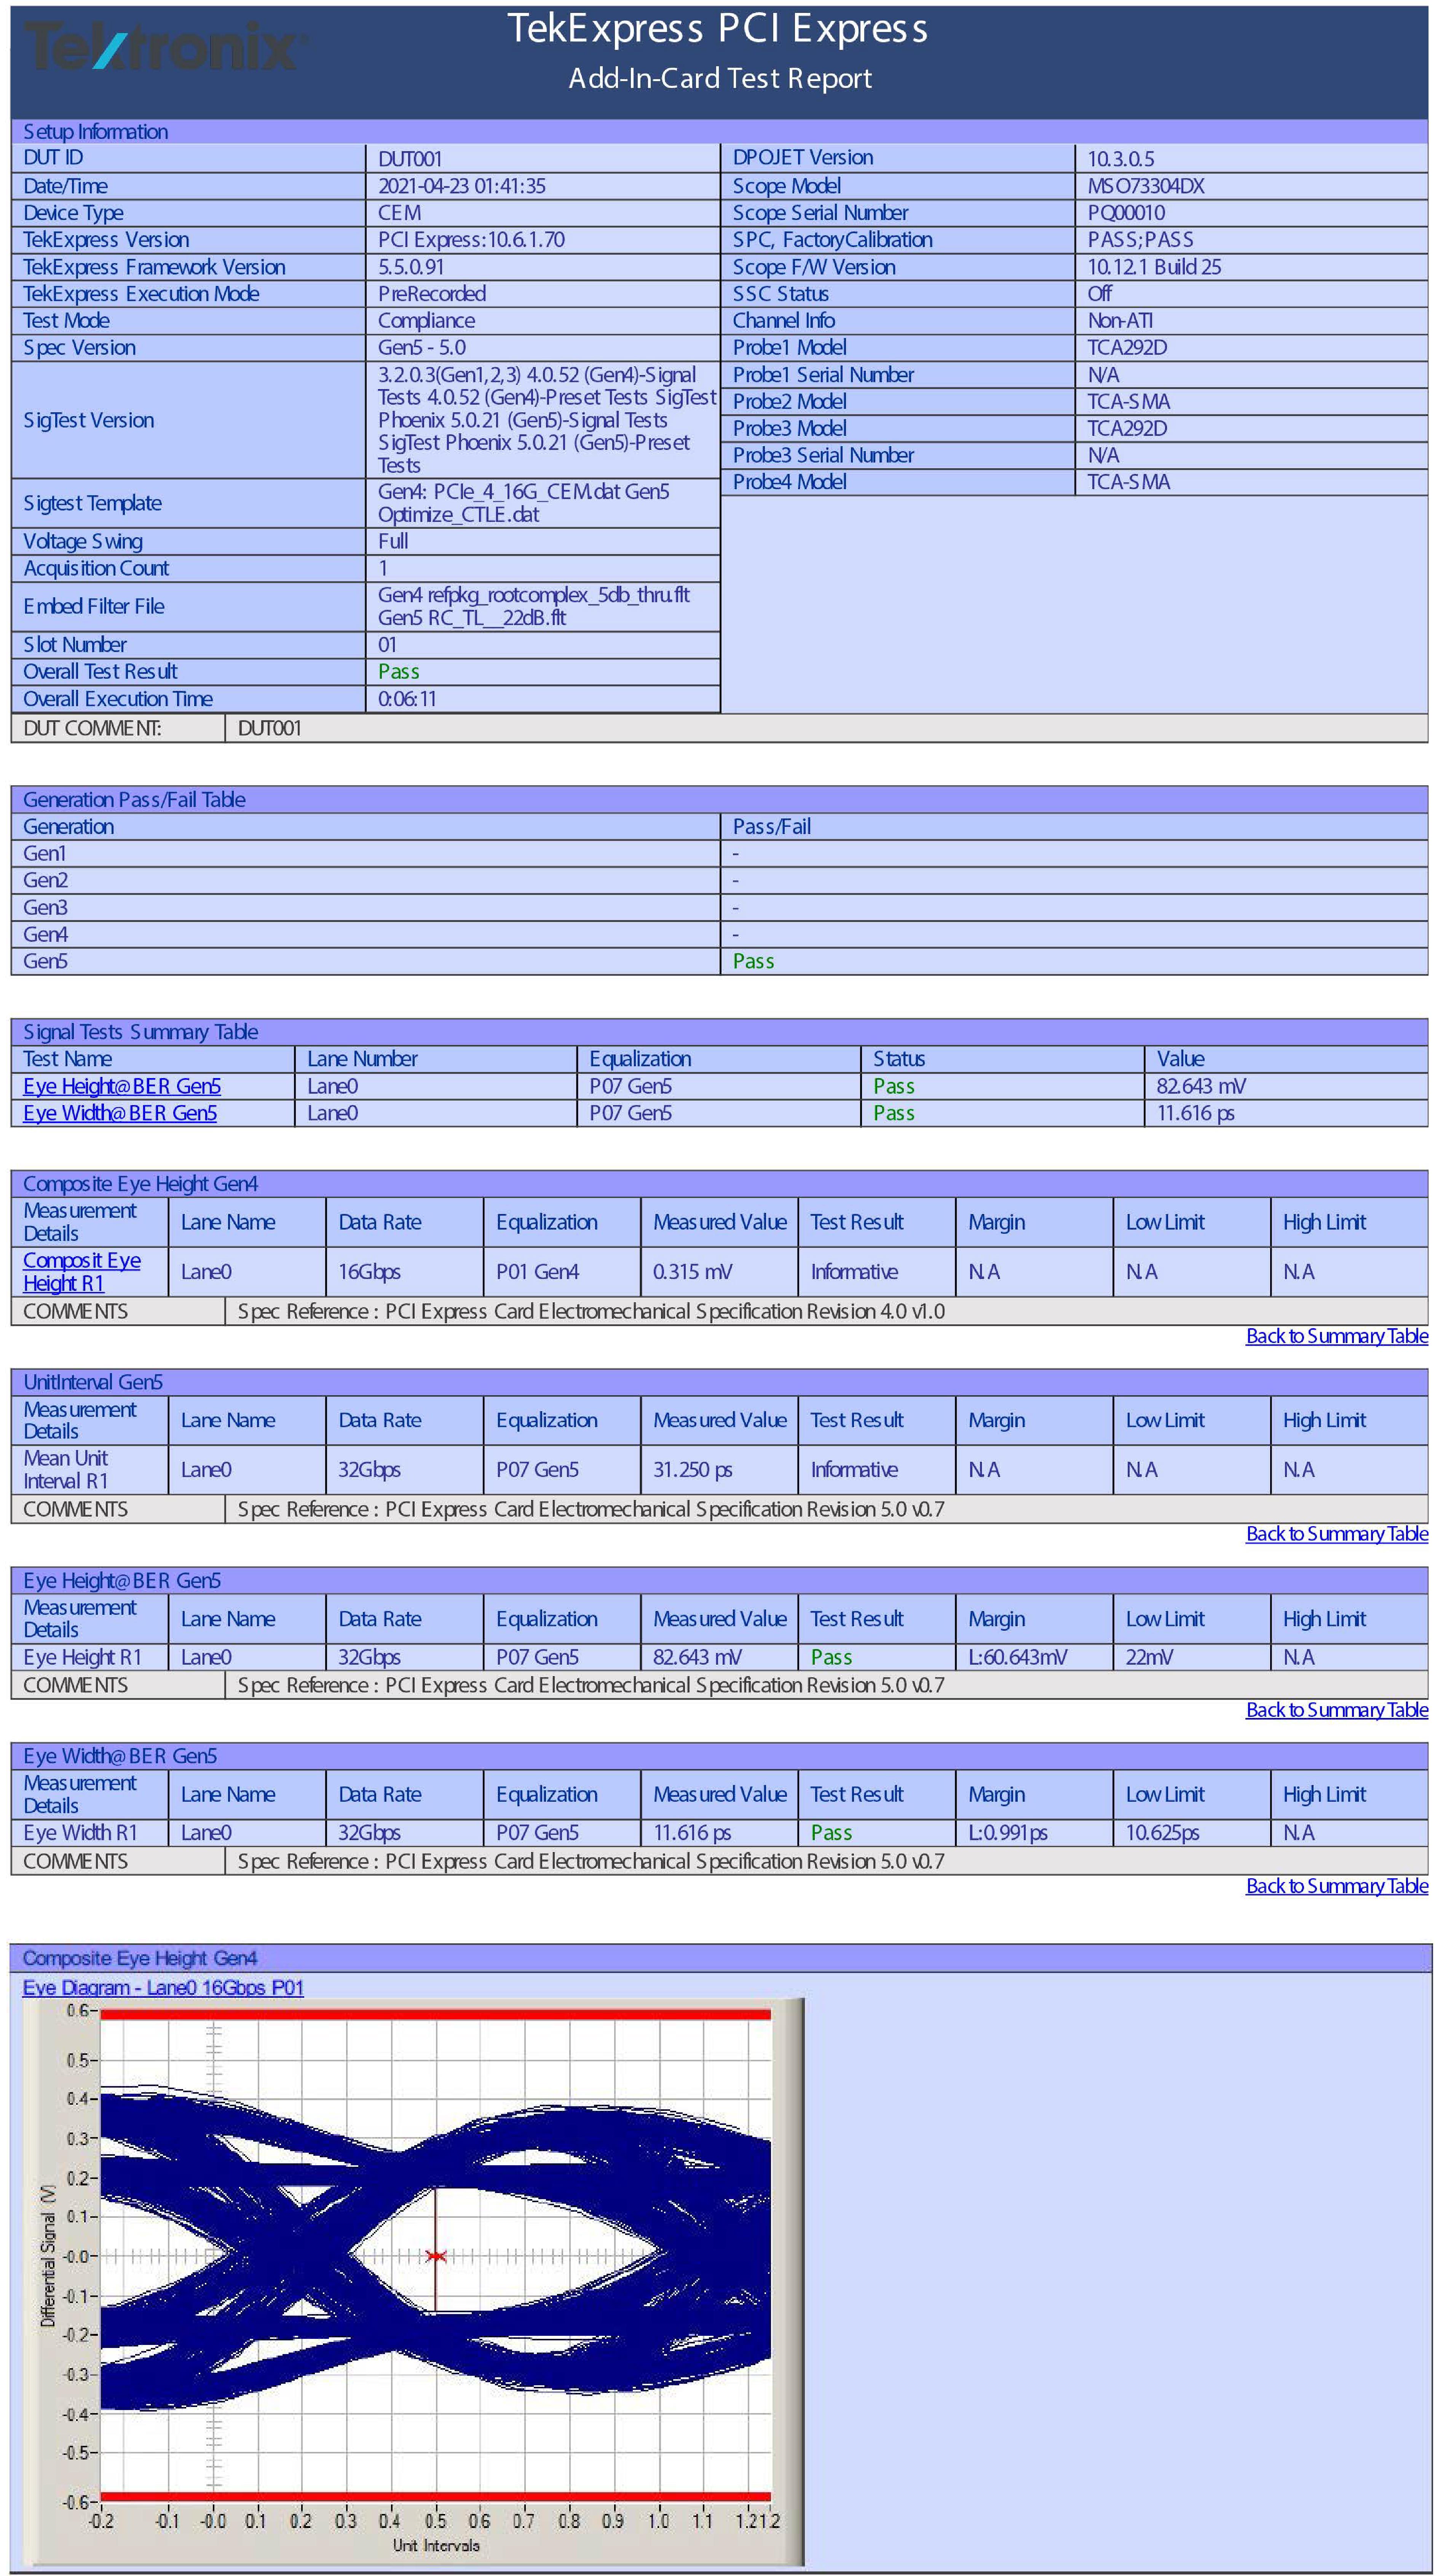Image resolution: width=1435 pixels, height=2576 pixels.
Task: Select the Spec Version value Gen5 - 5.0
Action: (x=422, y=348)
